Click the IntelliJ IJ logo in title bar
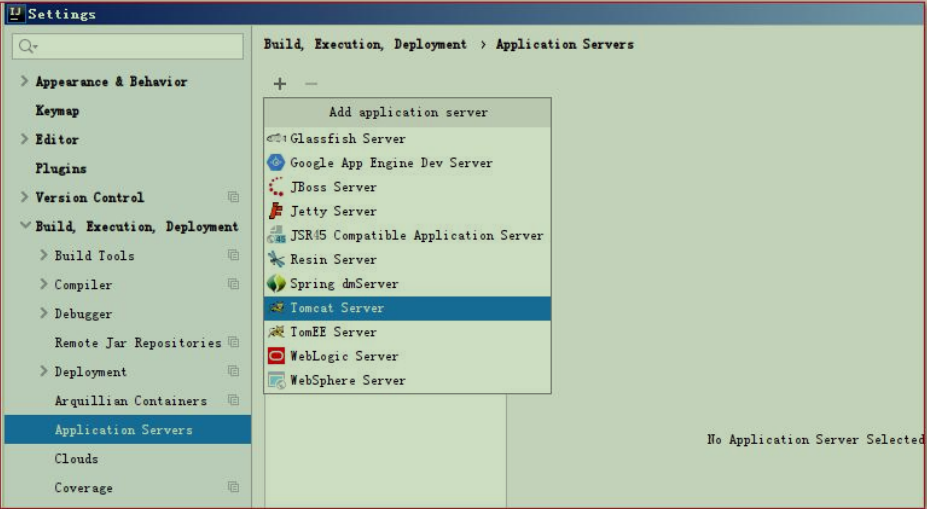The height and width of the screenshot is (509, 927). (15, 14)
